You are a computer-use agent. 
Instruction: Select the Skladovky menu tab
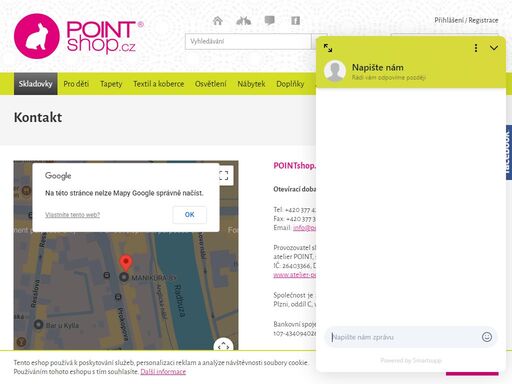(x=36, y=84)
